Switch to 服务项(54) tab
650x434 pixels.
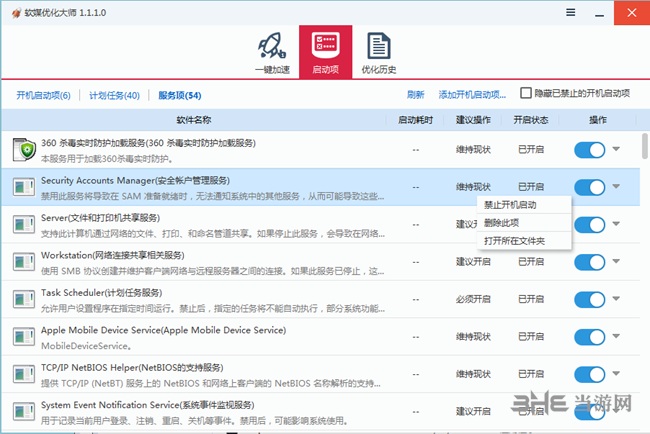click(179, 95)
